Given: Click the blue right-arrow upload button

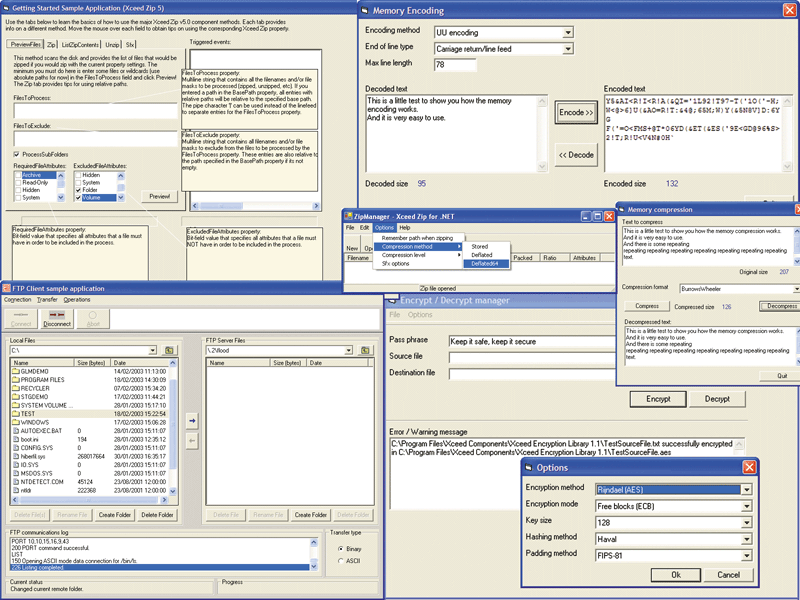Looking at the screenshot, I should pos(192,421).
